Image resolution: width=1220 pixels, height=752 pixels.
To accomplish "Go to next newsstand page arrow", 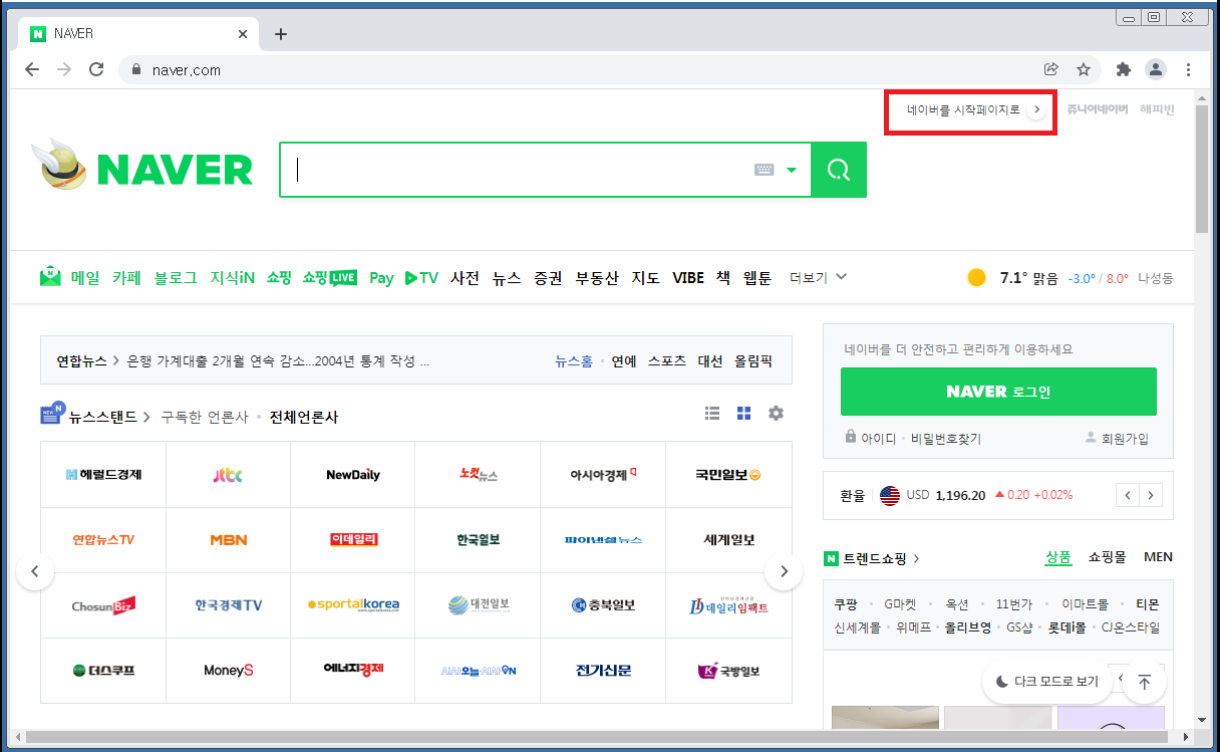I will pos(784,572).
